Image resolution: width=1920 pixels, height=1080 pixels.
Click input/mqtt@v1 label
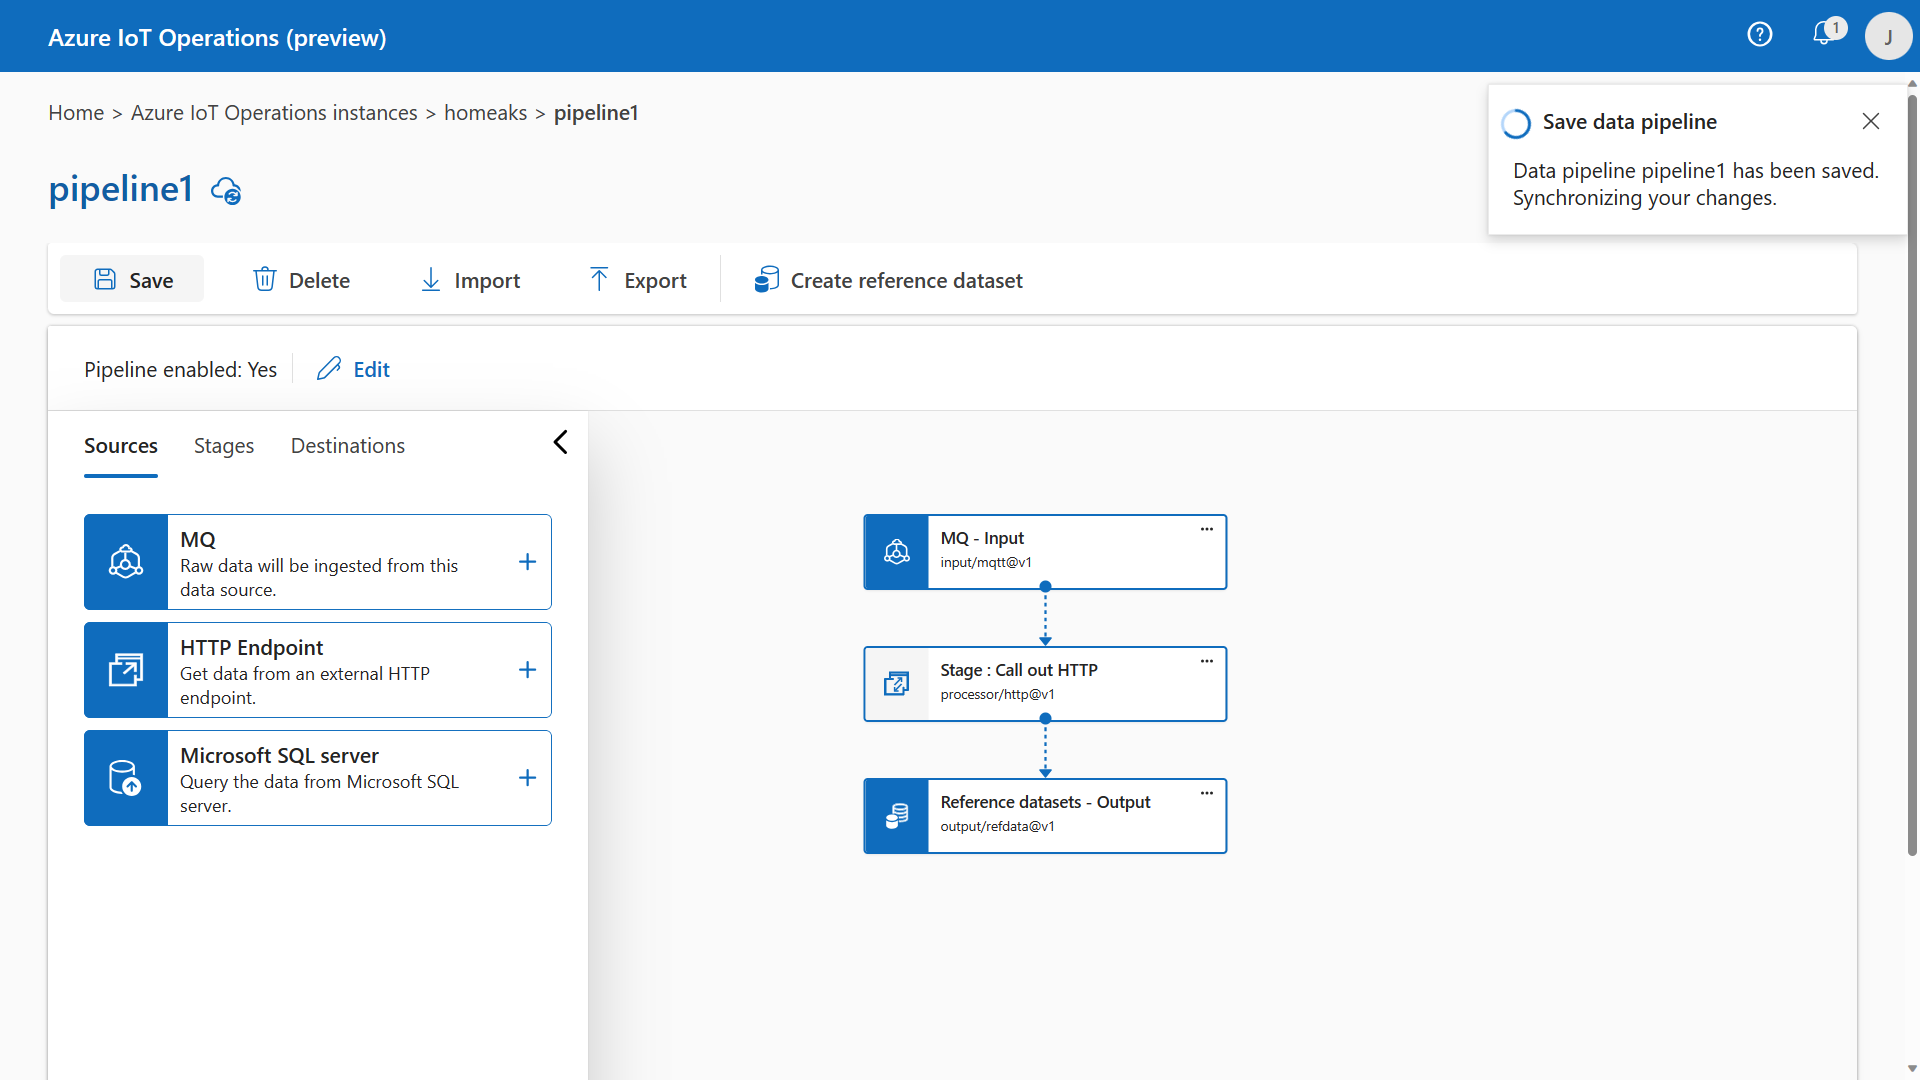(986, 563)
